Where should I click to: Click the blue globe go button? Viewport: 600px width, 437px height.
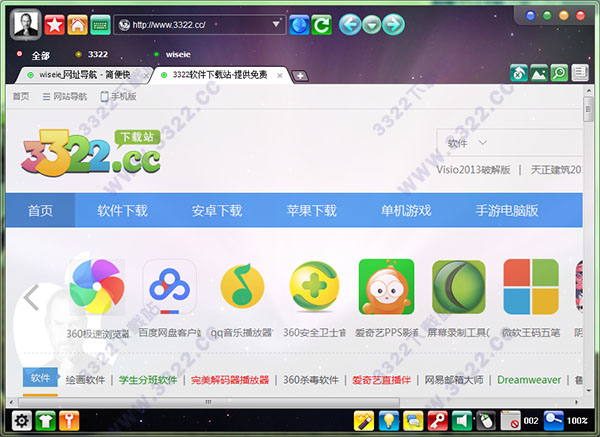click(299, 25)
